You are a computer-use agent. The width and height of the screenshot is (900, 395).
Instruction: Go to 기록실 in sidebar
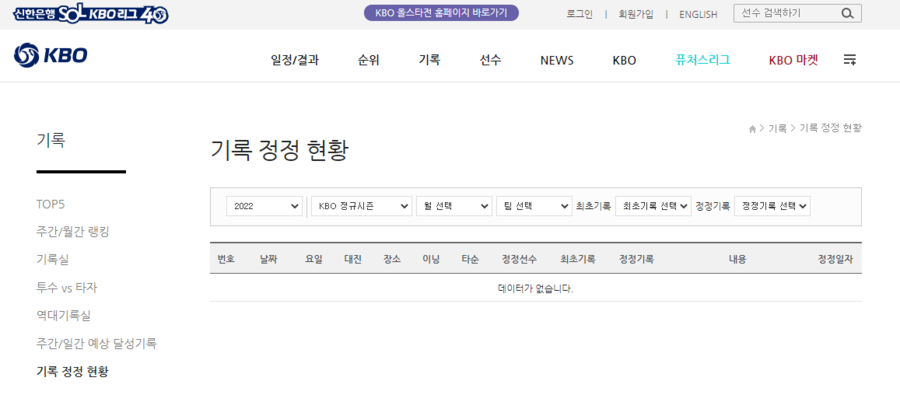[52, 260]
